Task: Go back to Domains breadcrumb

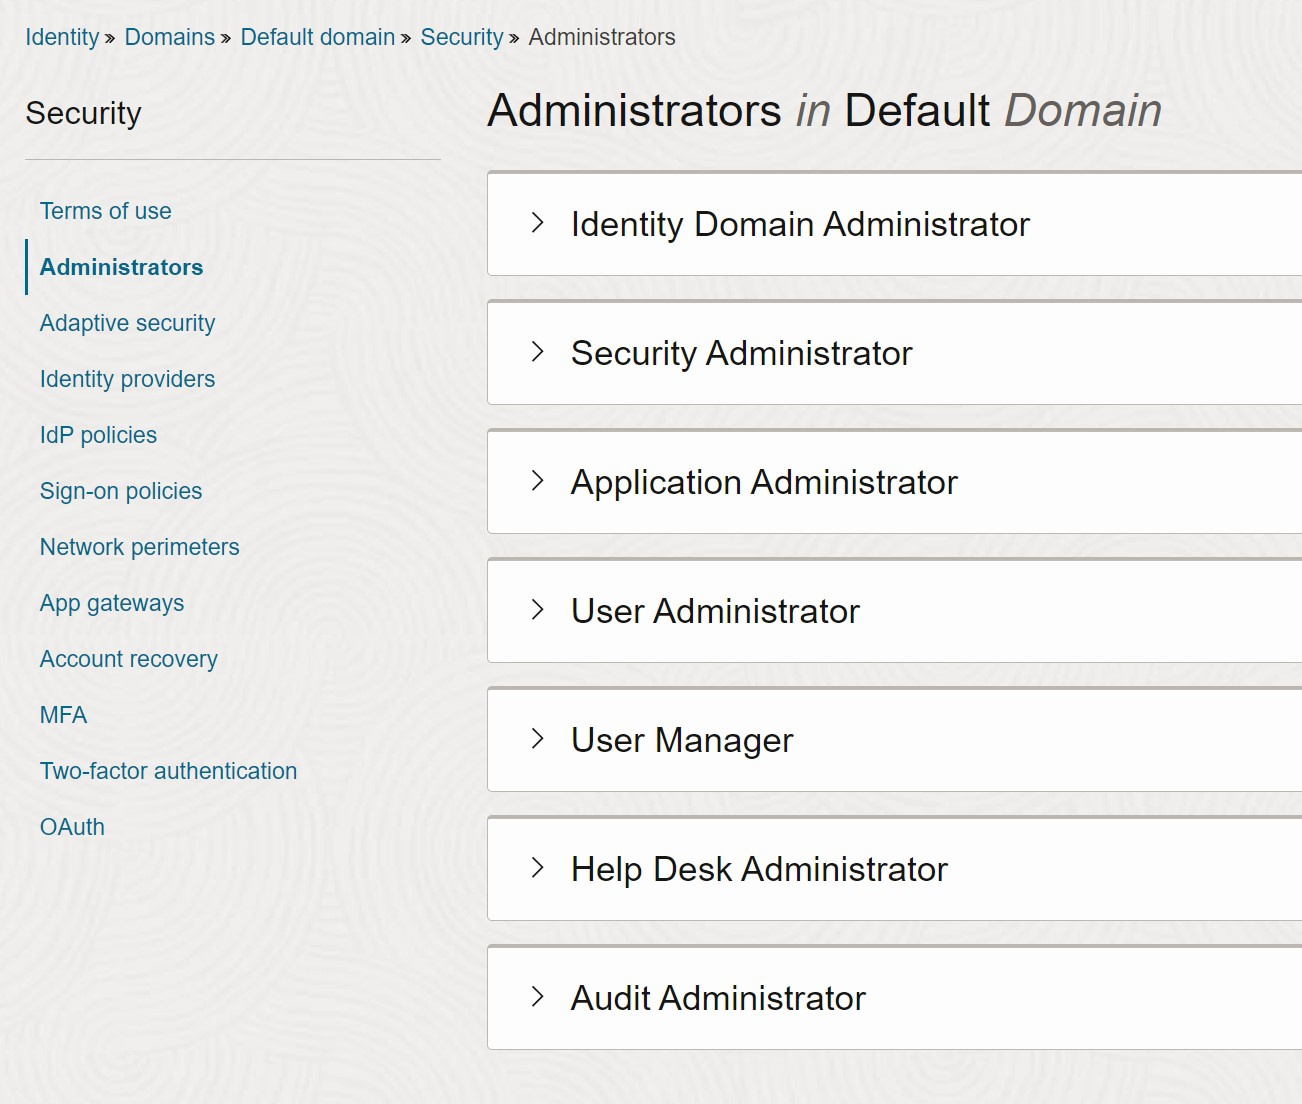Action: pos(170,37)
